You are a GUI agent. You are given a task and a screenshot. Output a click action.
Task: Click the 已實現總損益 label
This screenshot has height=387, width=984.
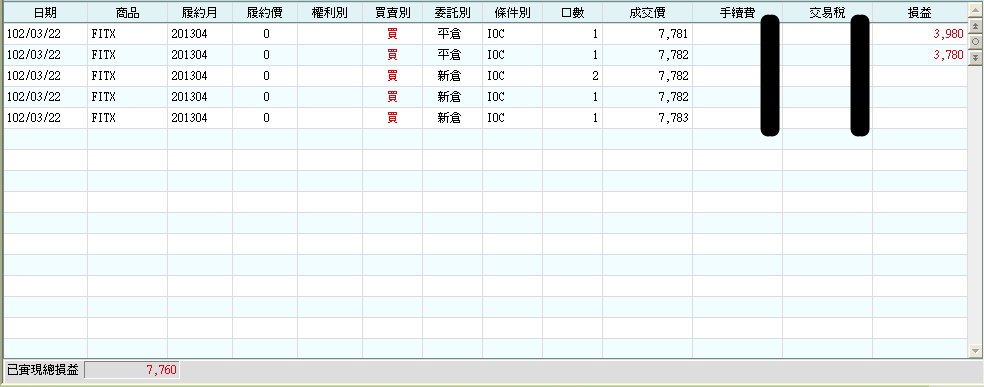point(43,370)
